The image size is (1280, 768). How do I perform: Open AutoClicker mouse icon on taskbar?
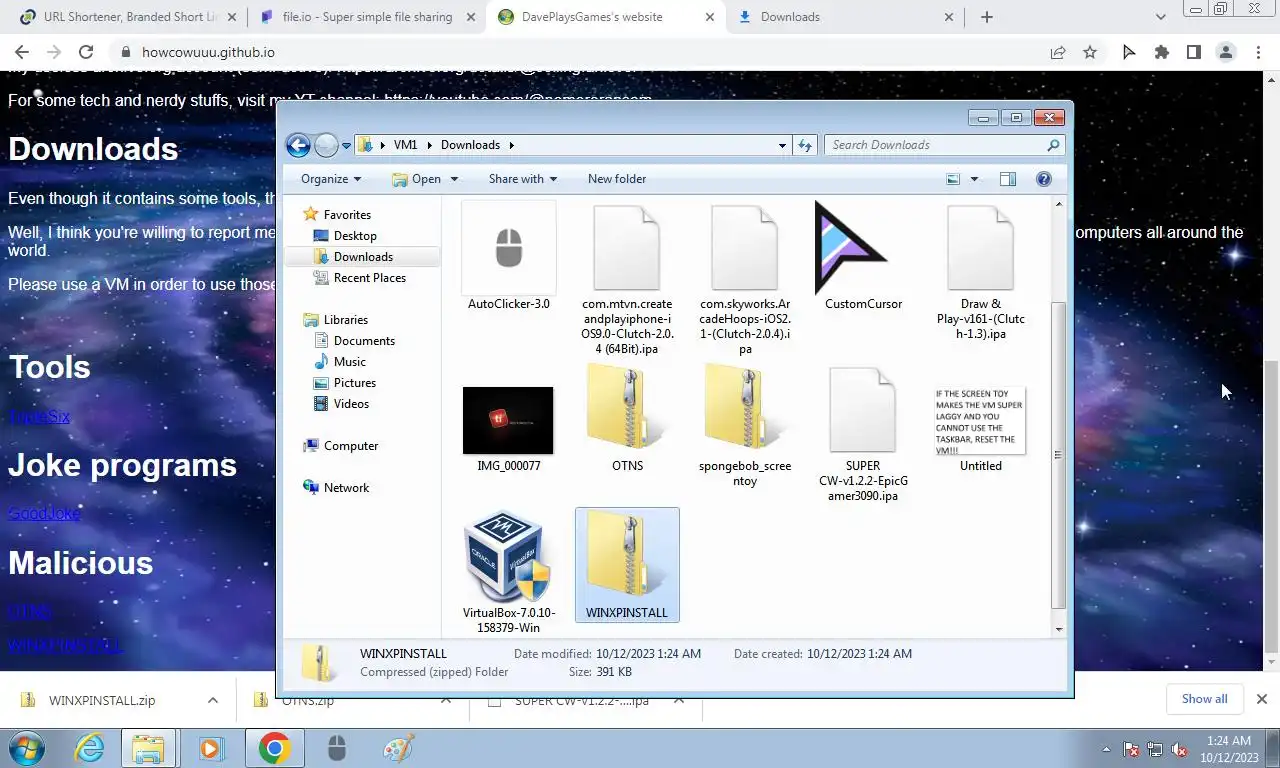tap(337, 748)
